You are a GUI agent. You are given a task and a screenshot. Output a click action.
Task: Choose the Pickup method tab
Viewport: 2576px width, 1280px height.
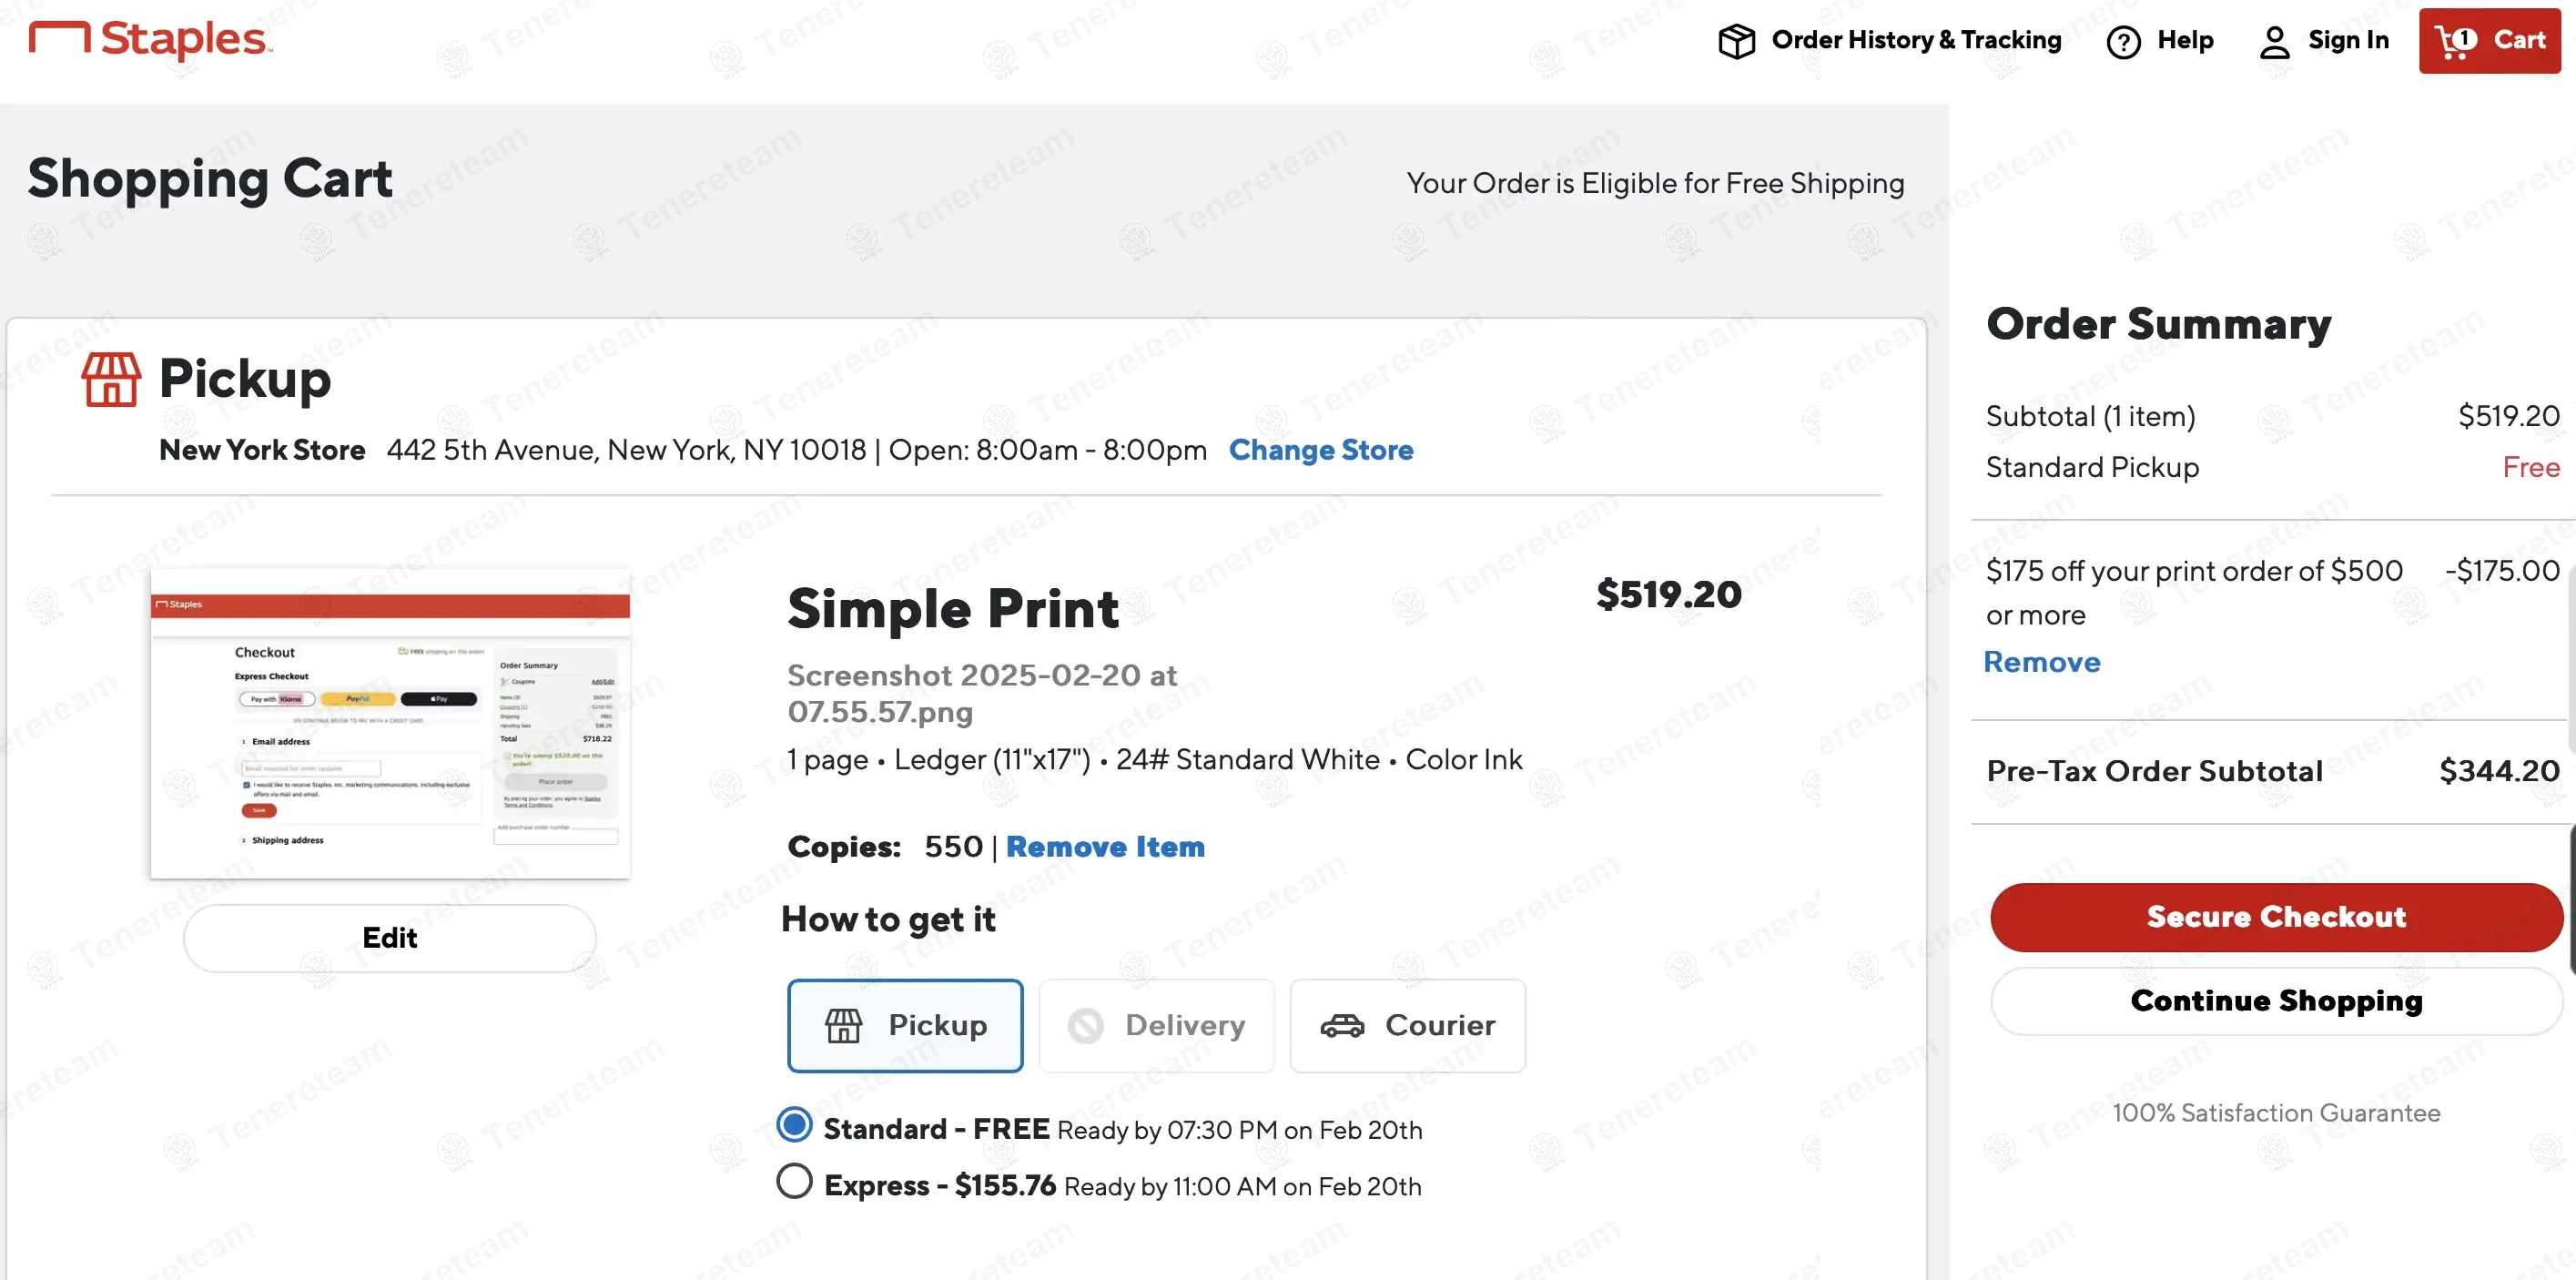[x=905, y=1026]
